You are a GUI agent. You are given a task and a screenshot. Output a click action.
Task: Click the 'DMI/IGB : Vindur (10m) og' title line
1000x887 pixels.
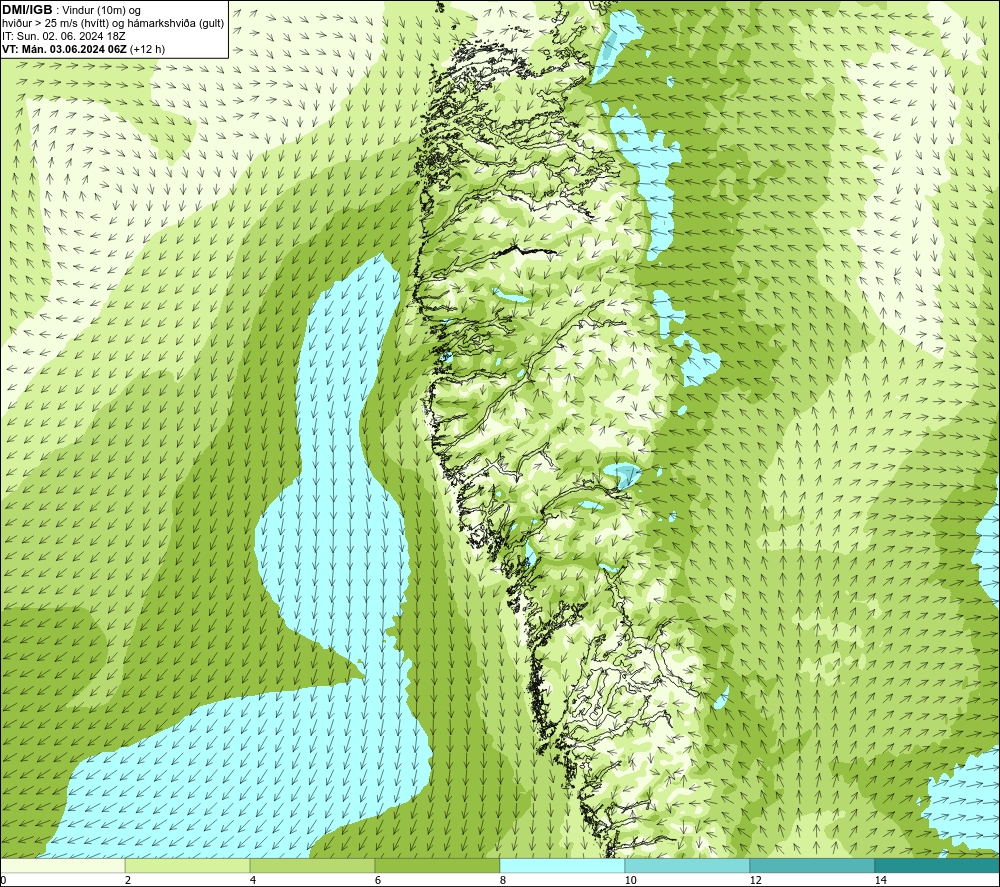pyautogui.click(x=72, y=10)
